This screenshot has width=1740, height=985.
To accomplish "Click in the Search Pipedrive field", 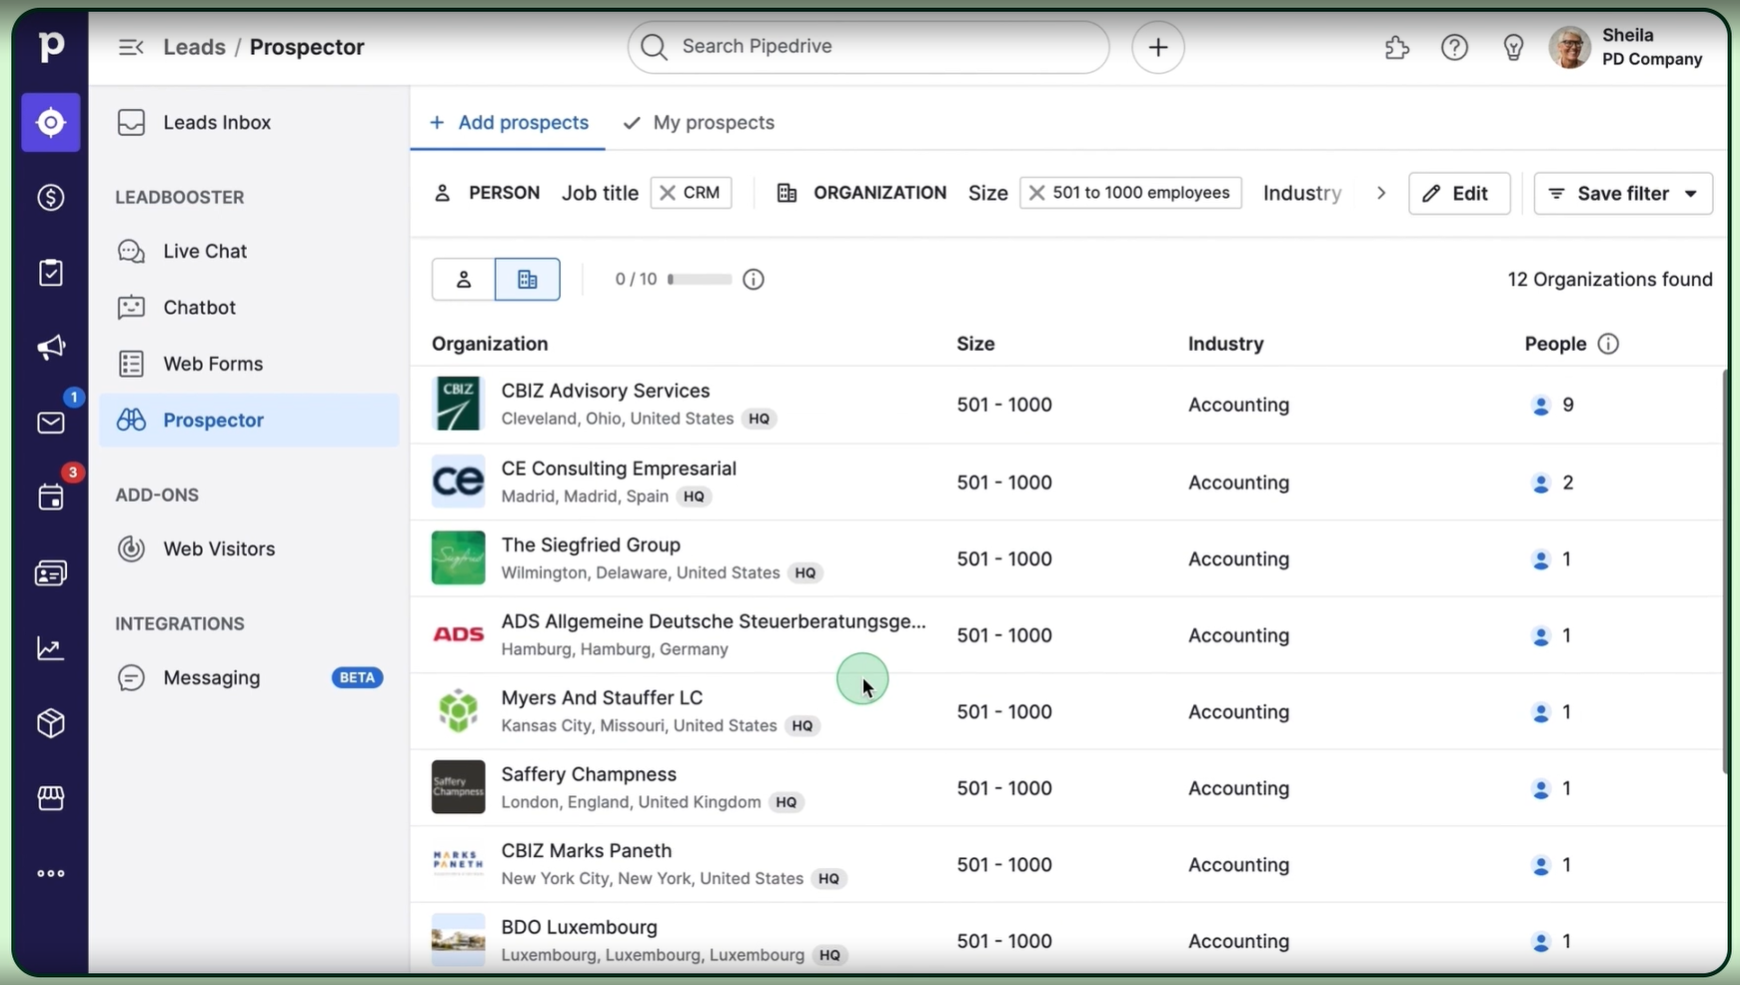I will point(868,47).
